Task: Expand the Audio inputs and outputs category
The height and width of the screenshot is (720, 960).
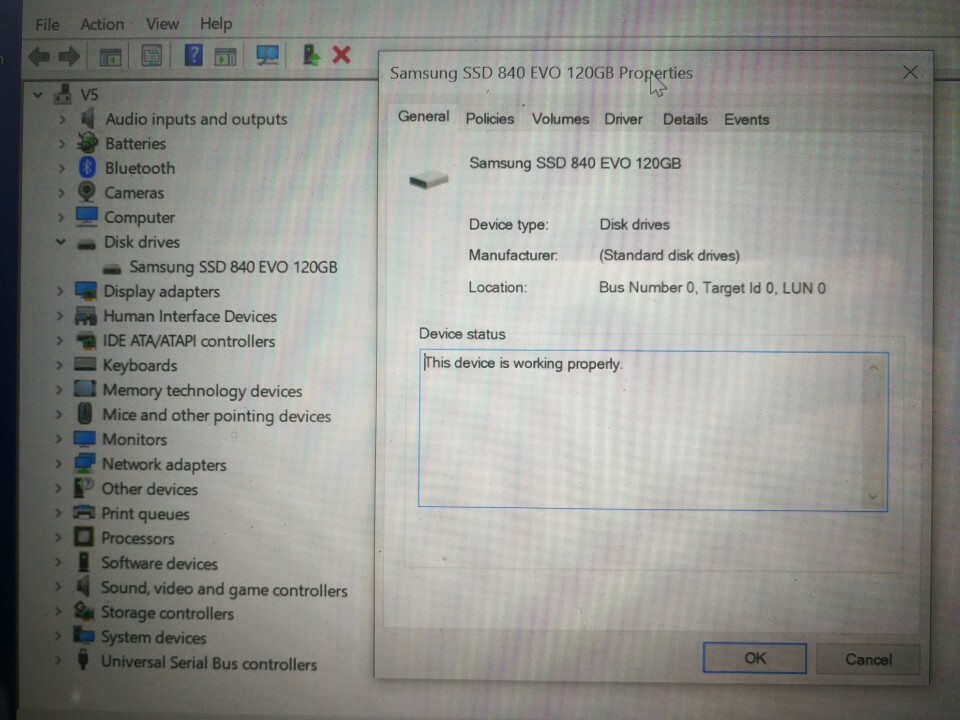Action: [x=62, y=119]
